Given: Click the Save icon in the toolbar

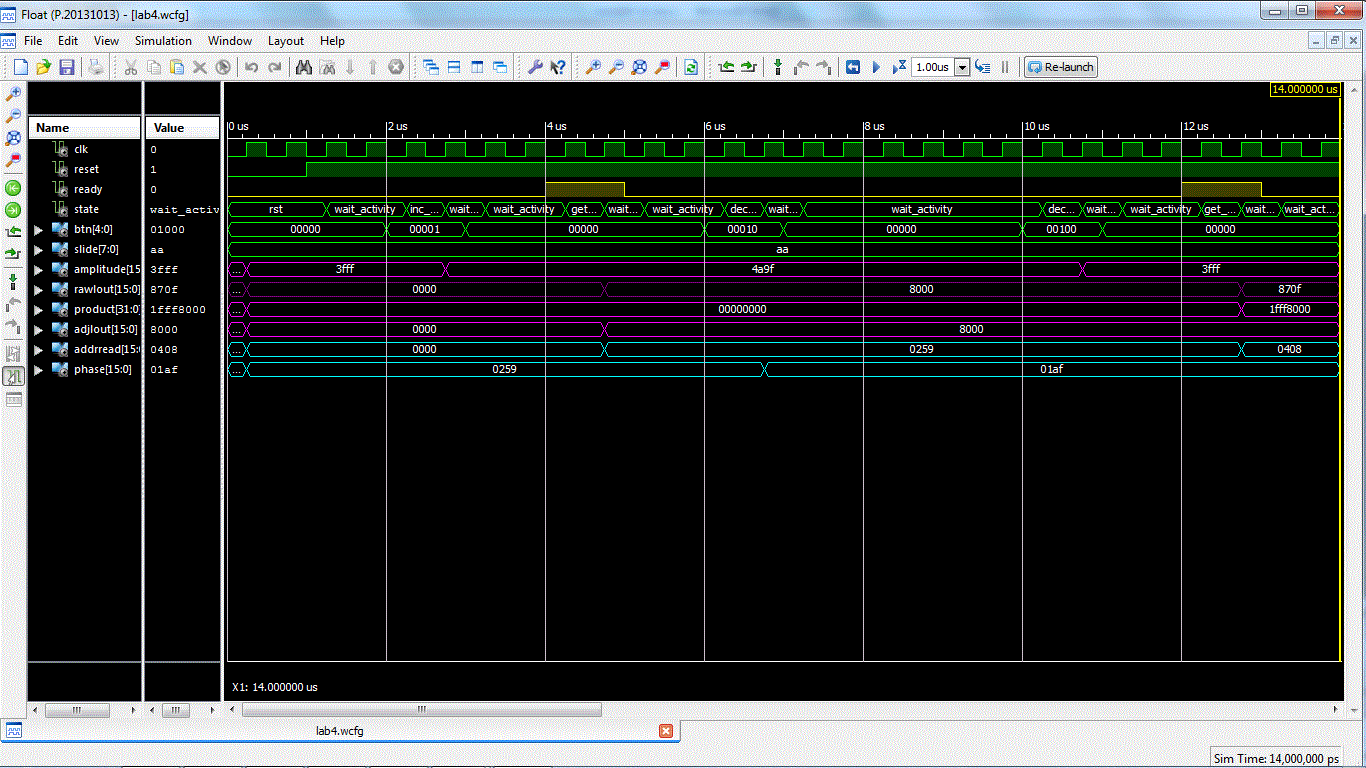Looking at the screenshot, I should coord(67,67).
